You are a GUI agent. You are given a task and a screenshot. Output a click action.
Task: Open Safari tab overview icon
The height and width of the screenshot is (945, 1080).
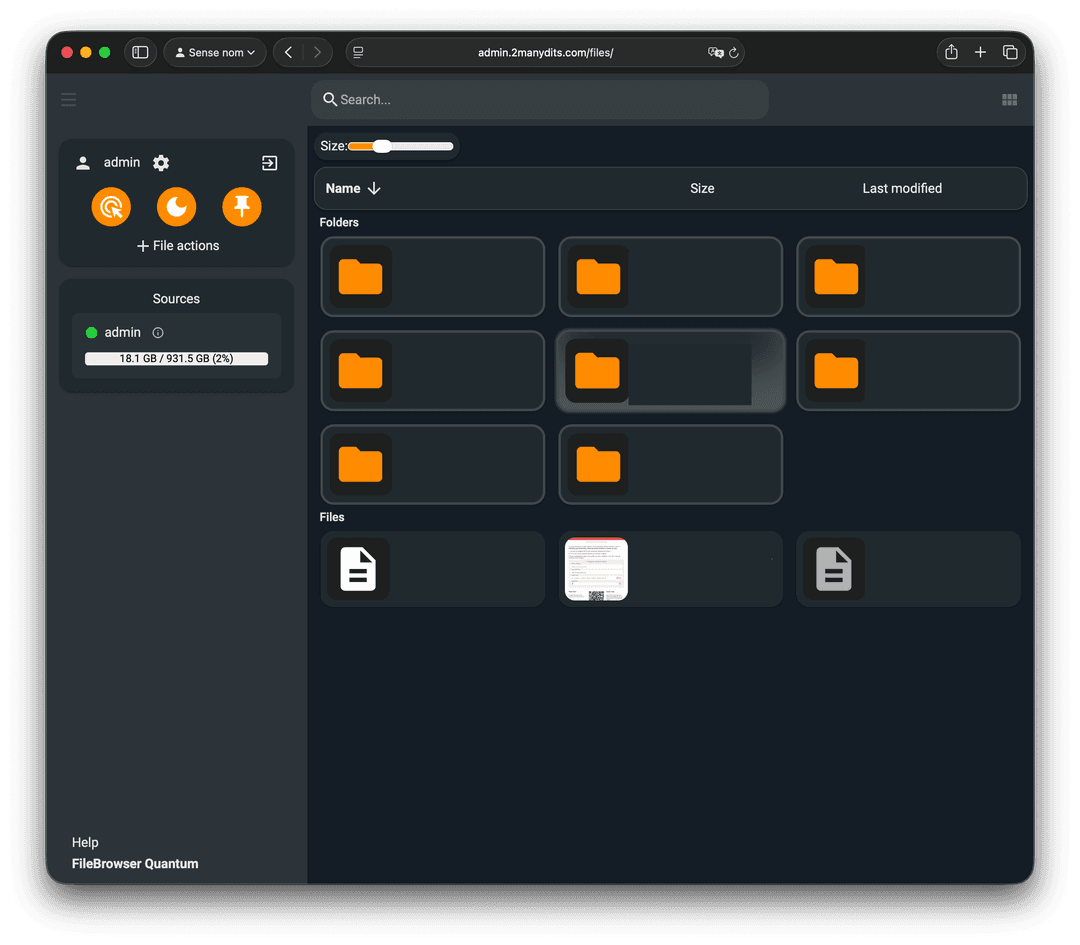pos(1010,52)
